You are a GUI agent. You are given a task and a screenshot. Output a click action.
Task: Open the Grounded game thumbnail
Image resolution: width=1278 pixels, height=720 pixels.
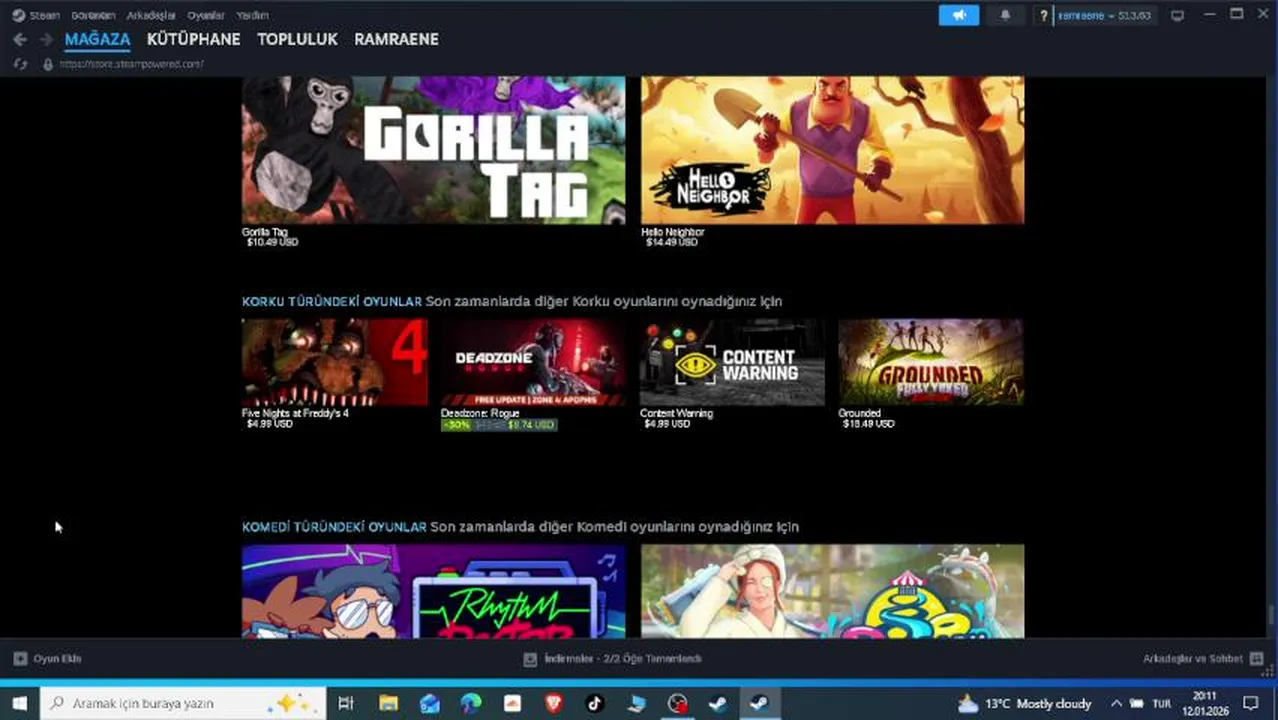931,362
